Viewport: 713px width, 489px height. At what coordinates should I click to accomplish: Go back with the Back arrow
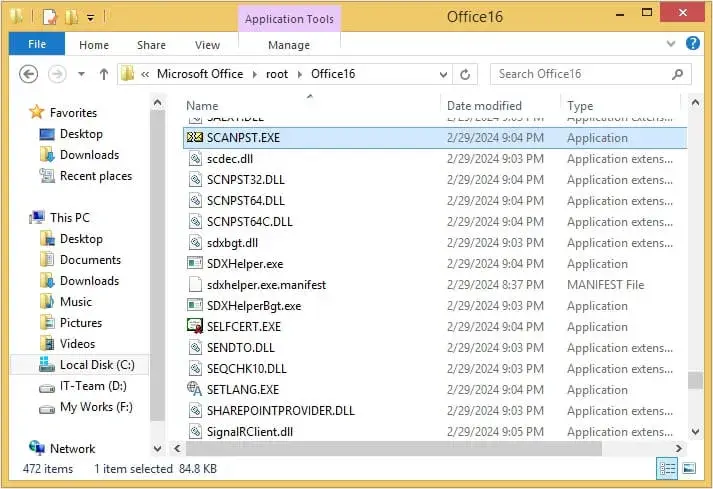click(28, 74)
